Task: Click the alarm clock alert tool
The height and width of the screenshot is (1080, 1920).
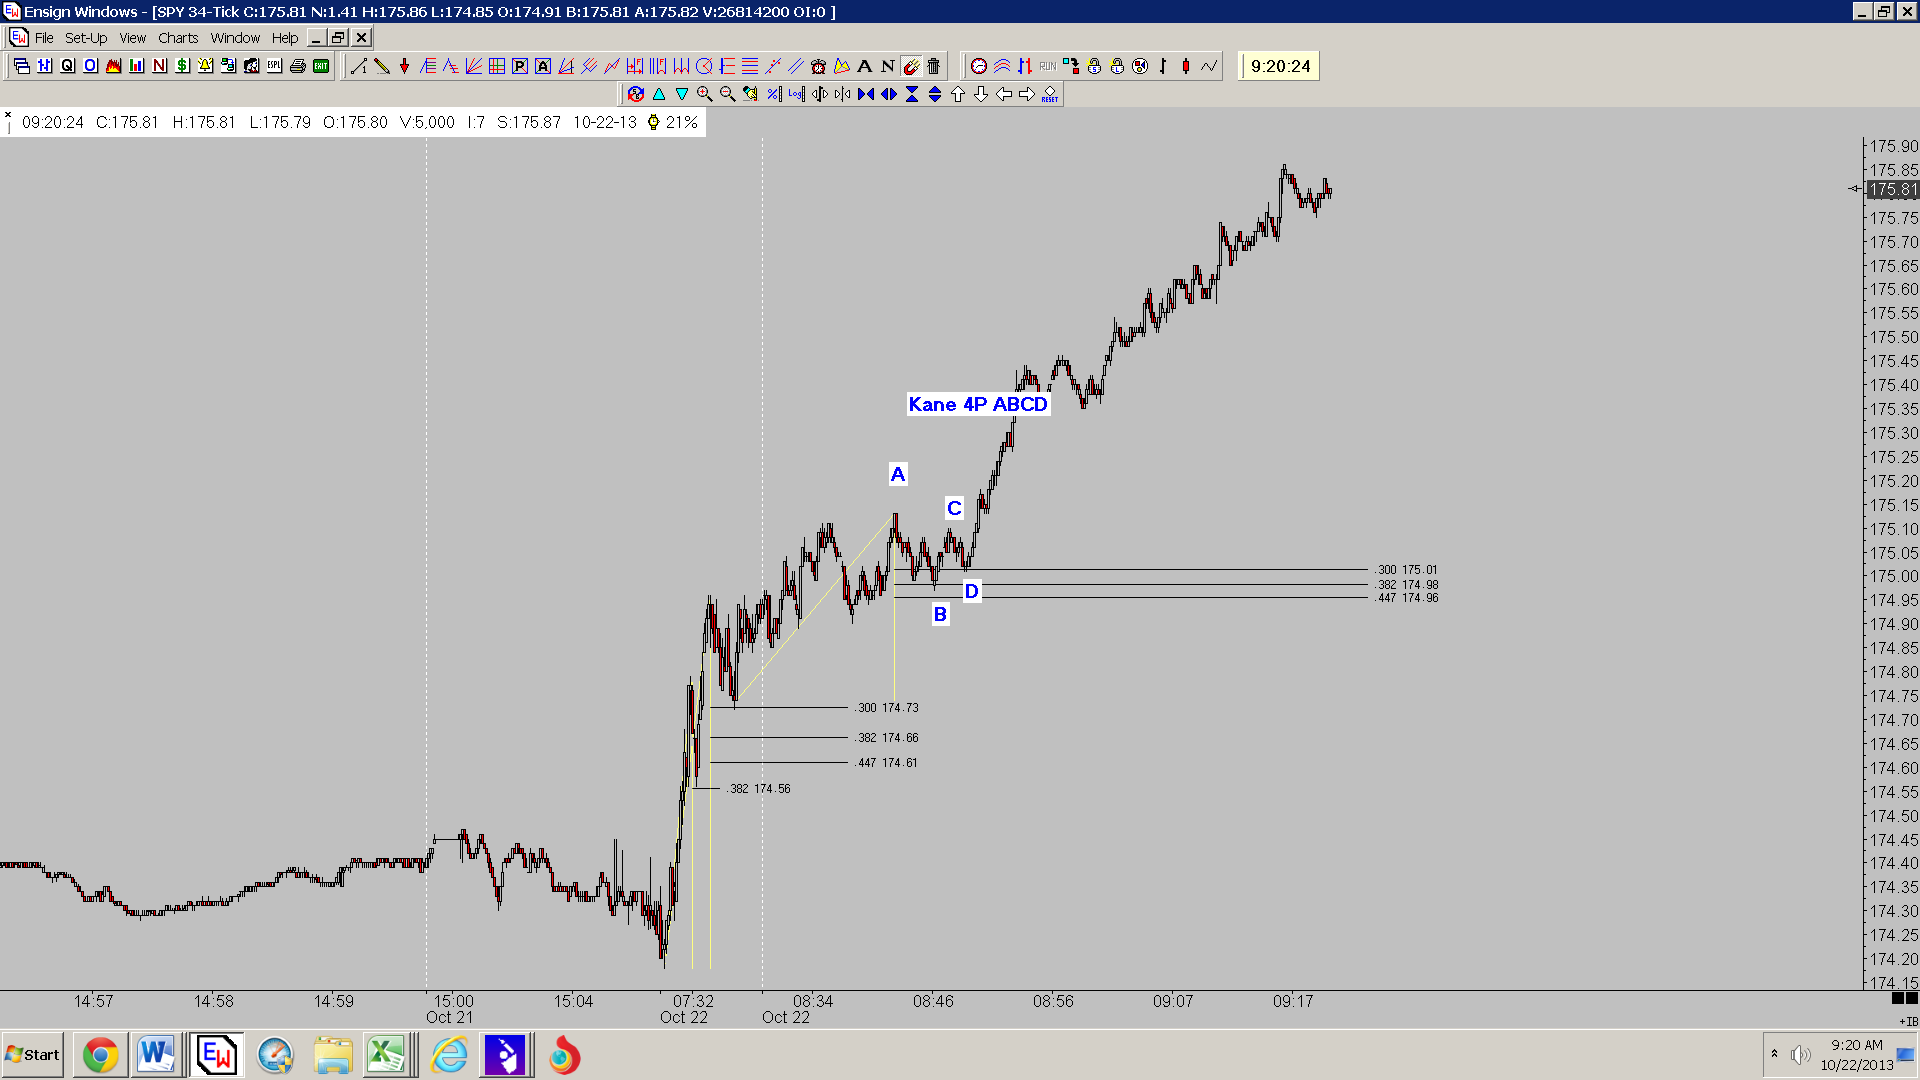Action: [818, 66]
